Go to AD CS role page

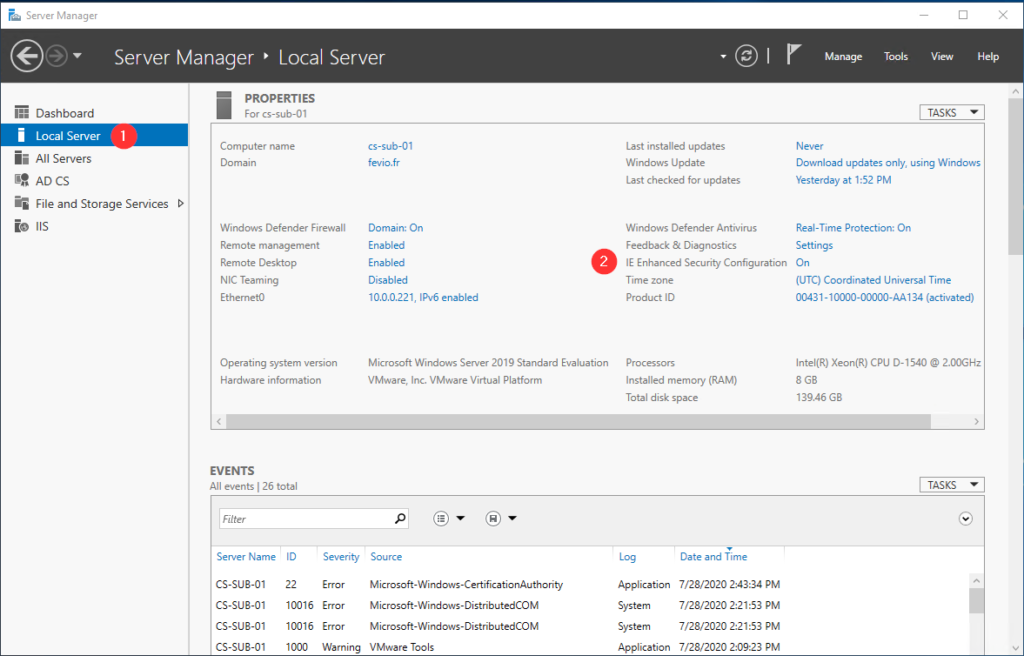(x=52, y=181)
